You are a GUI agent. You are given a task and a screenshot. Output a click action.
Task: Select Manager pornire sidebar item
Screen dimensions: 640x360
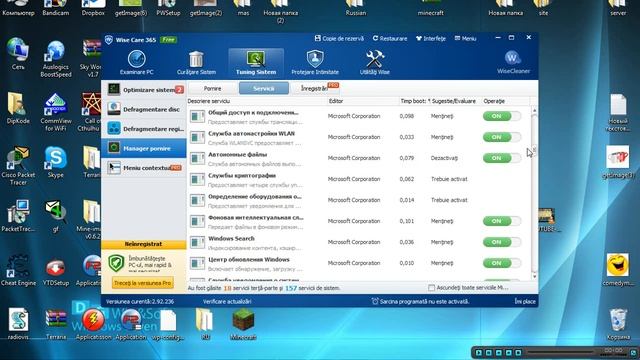[x=144, y=148]
